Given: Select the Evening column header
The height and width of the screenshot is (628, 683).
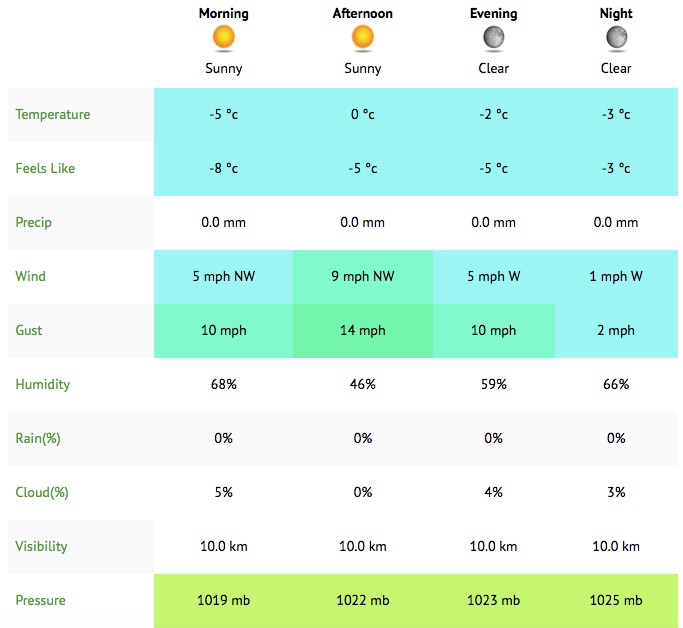Looking at the screenshot, I should tap(494, 14).
